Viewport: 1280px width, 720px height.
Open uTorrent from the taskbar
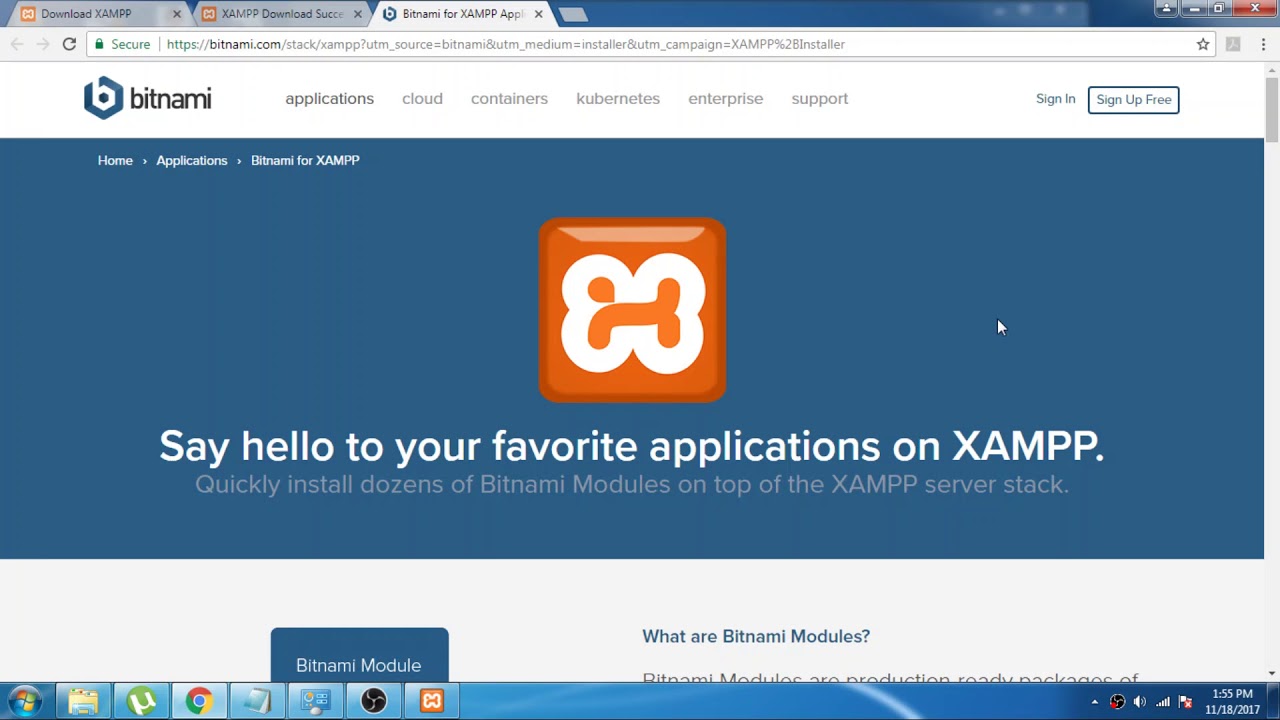click(x=141, y=701)
